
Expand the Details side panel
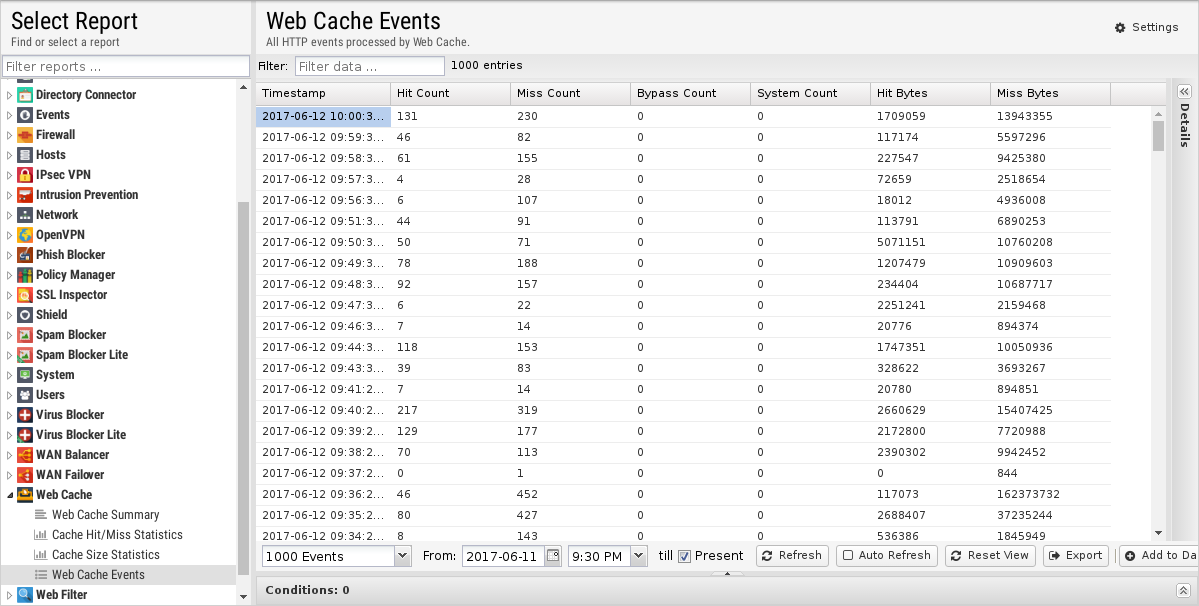point(1184,90)
